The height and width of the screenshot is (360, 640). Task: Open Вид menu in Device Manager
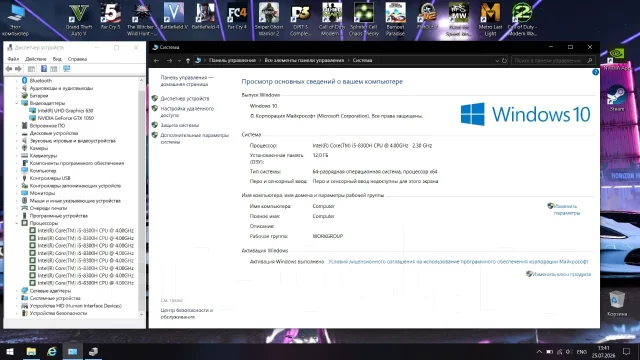(x=57, y=59)
